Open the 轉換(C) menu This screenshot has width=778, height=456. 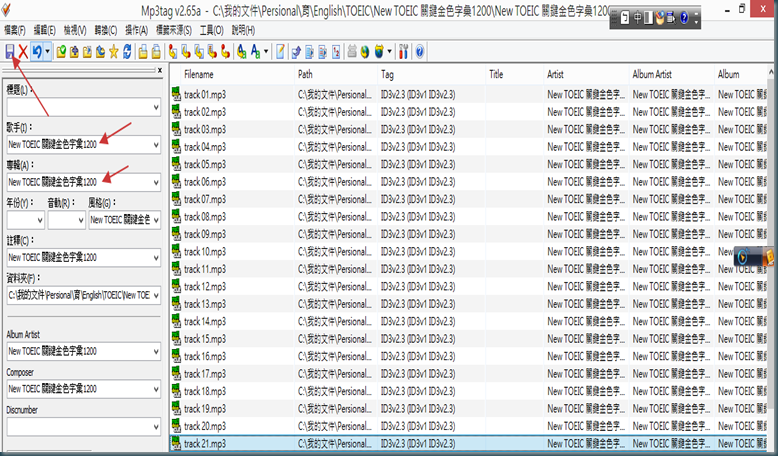[106, 30]
